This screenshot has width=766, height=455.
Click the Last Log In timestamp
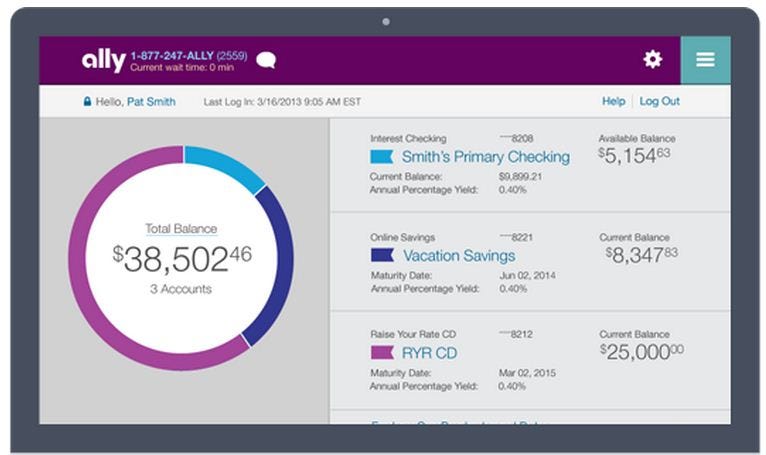282,102
